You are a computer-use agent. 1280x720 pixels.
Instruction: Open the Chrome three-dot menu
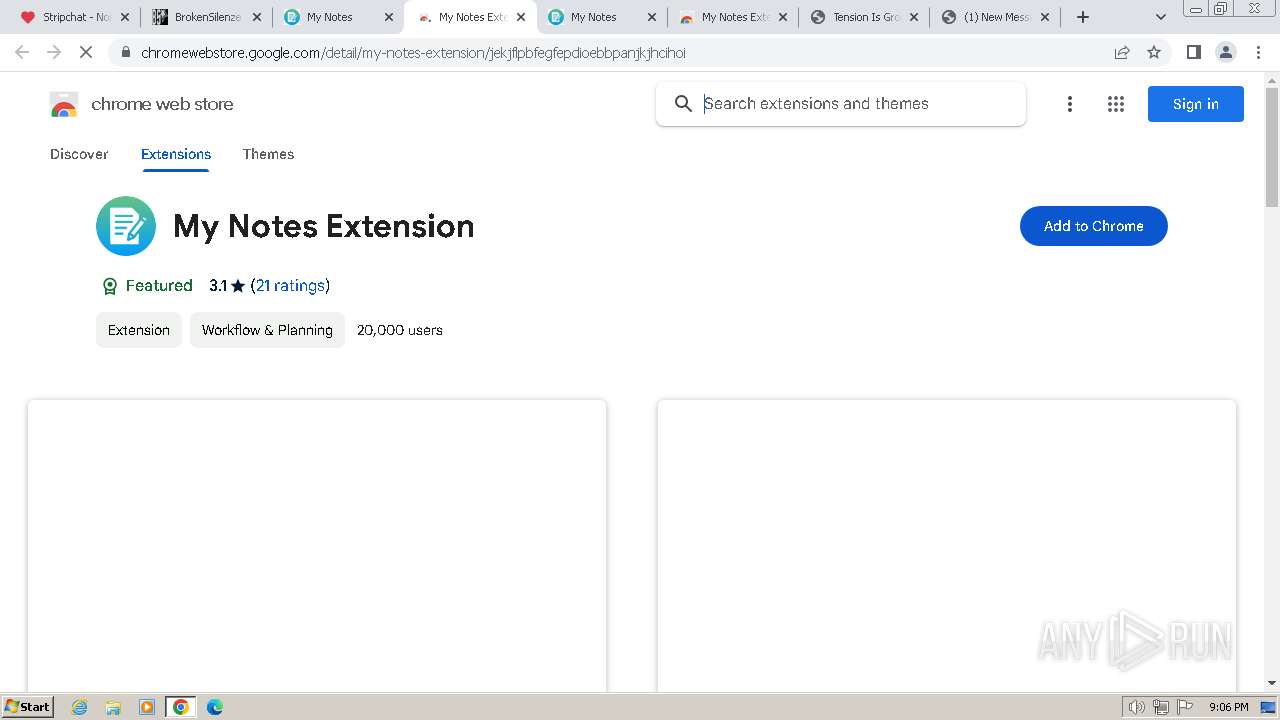tap(1258, 52)
